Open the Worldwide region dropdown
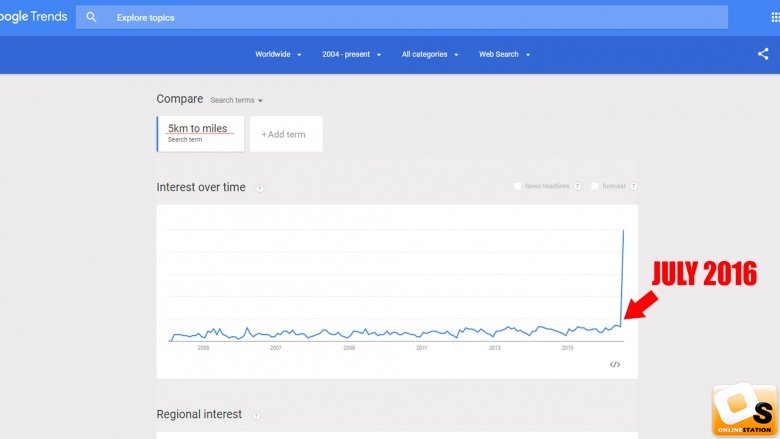The height and width of the screenshot is (439, 780). coord(278,54)
